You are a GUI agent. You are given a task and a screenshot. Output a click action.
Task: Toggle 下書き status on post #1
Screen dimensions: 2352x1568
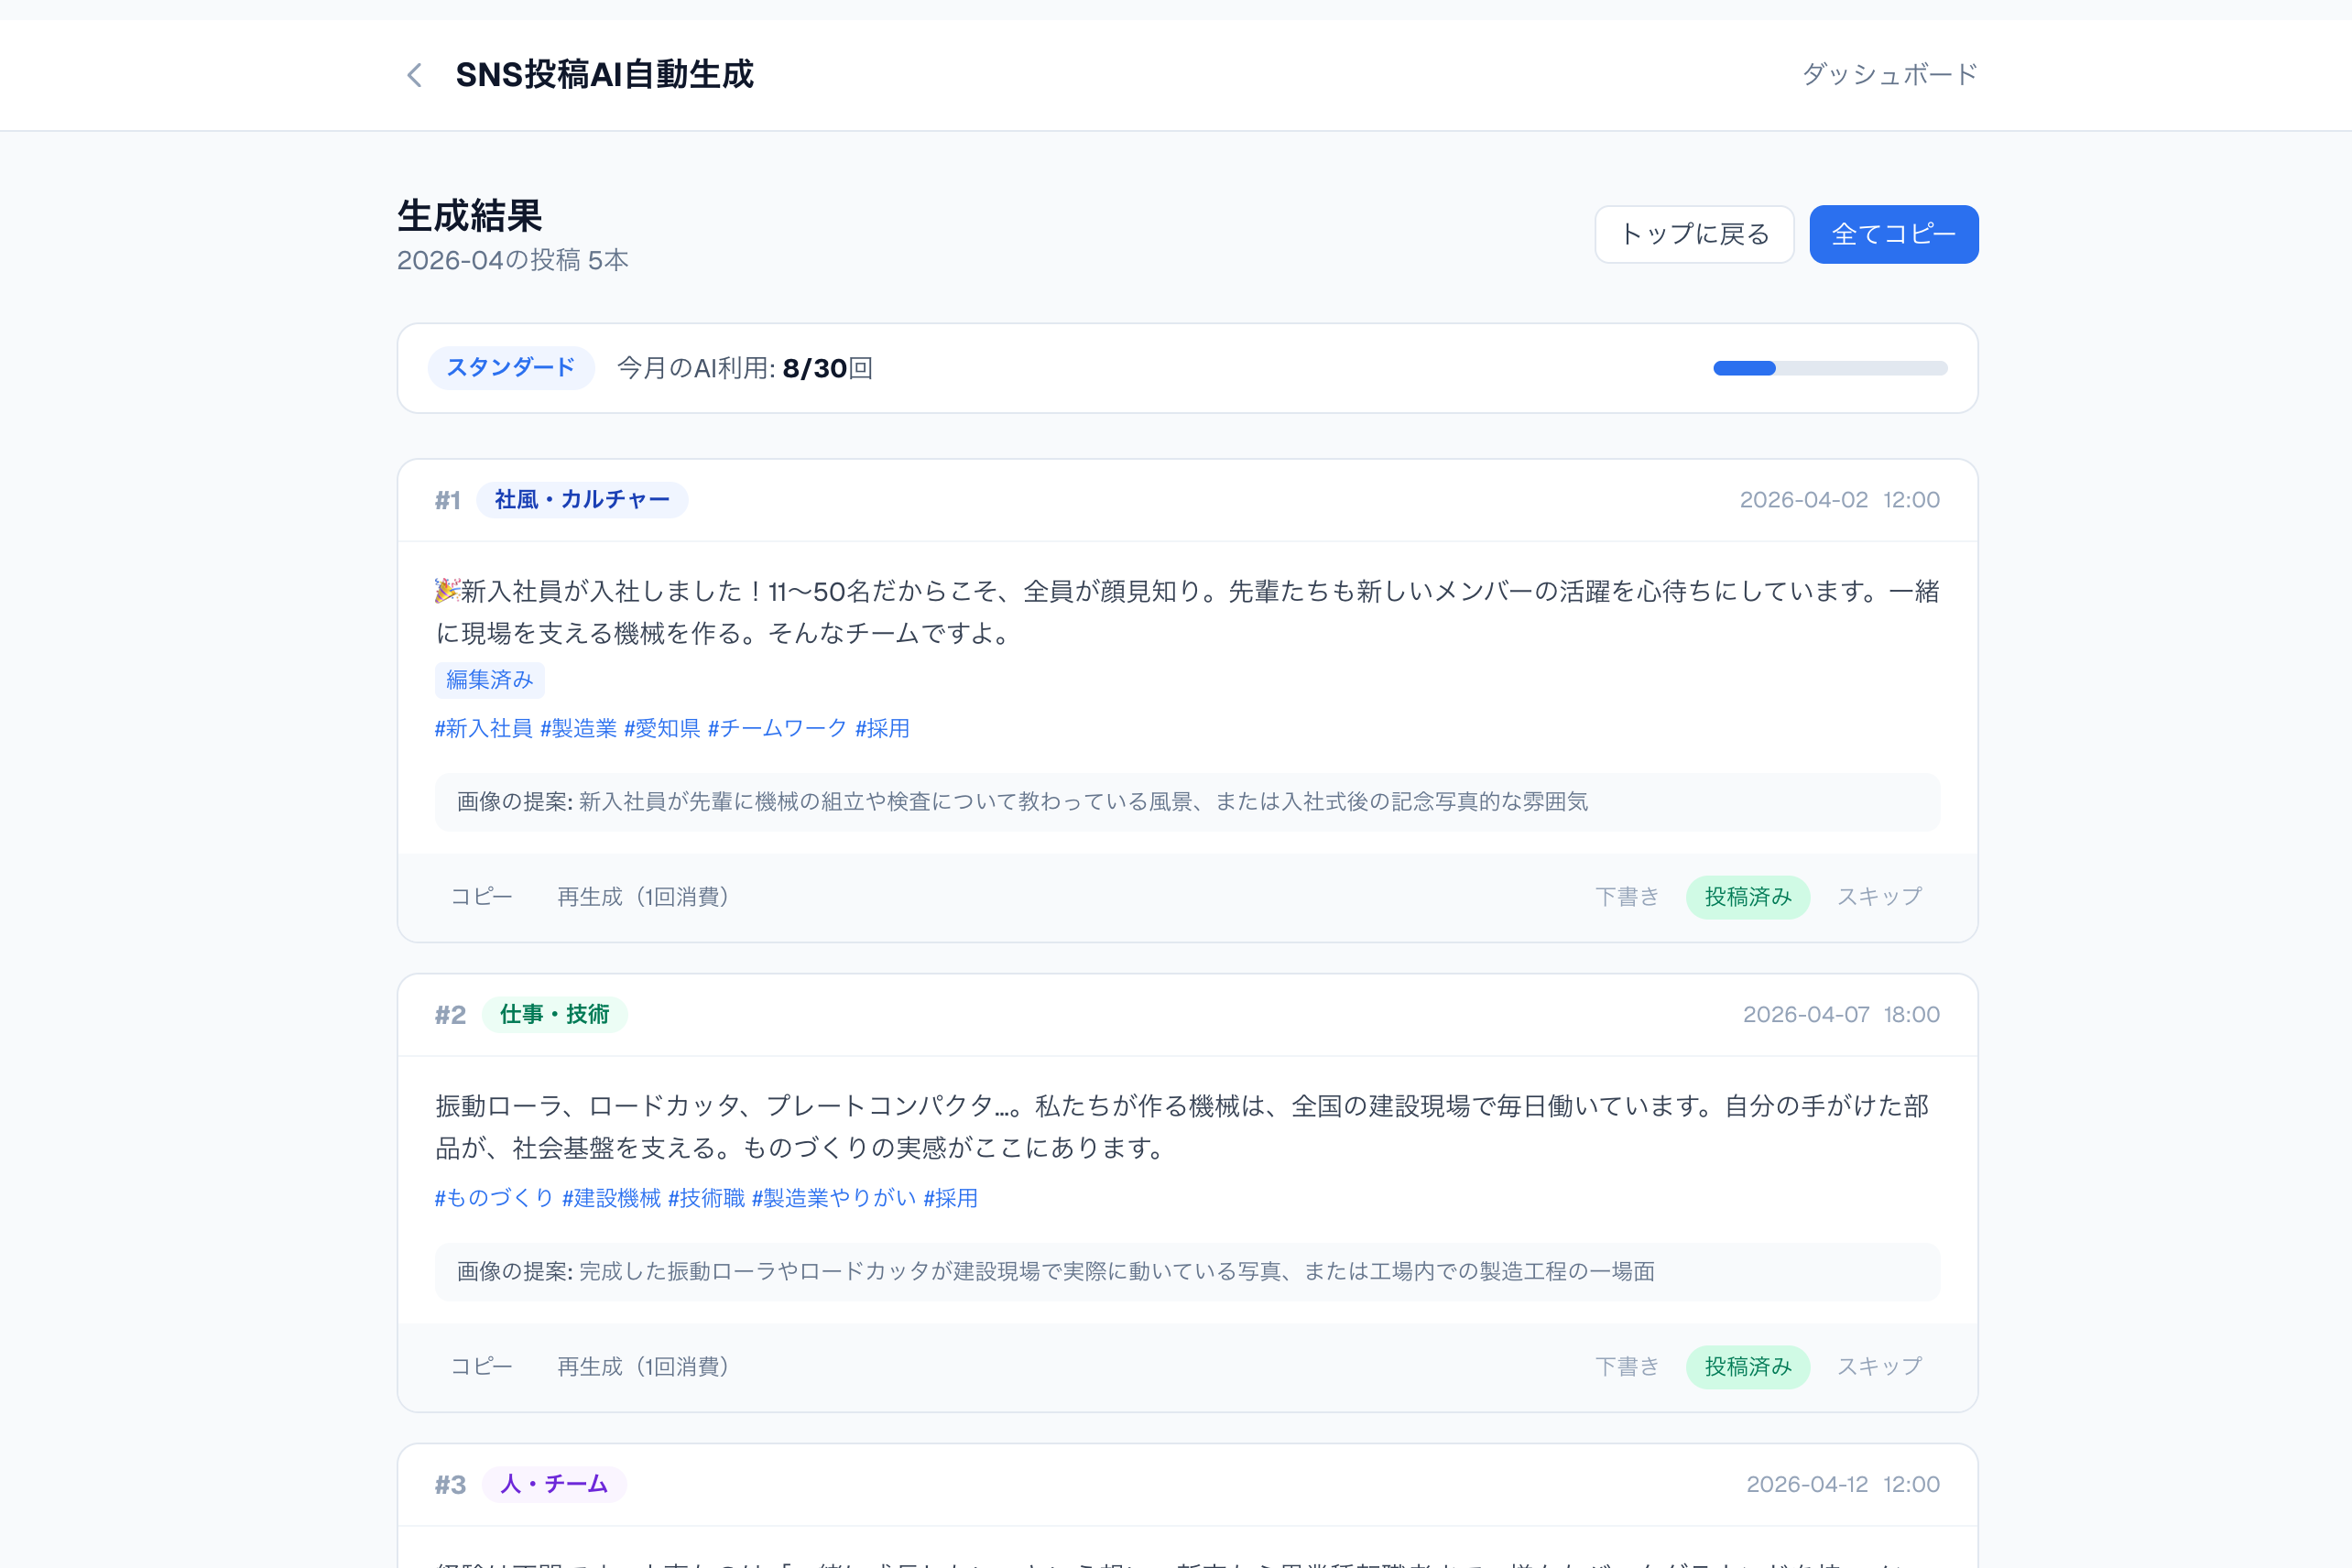tap(1627, 897)
